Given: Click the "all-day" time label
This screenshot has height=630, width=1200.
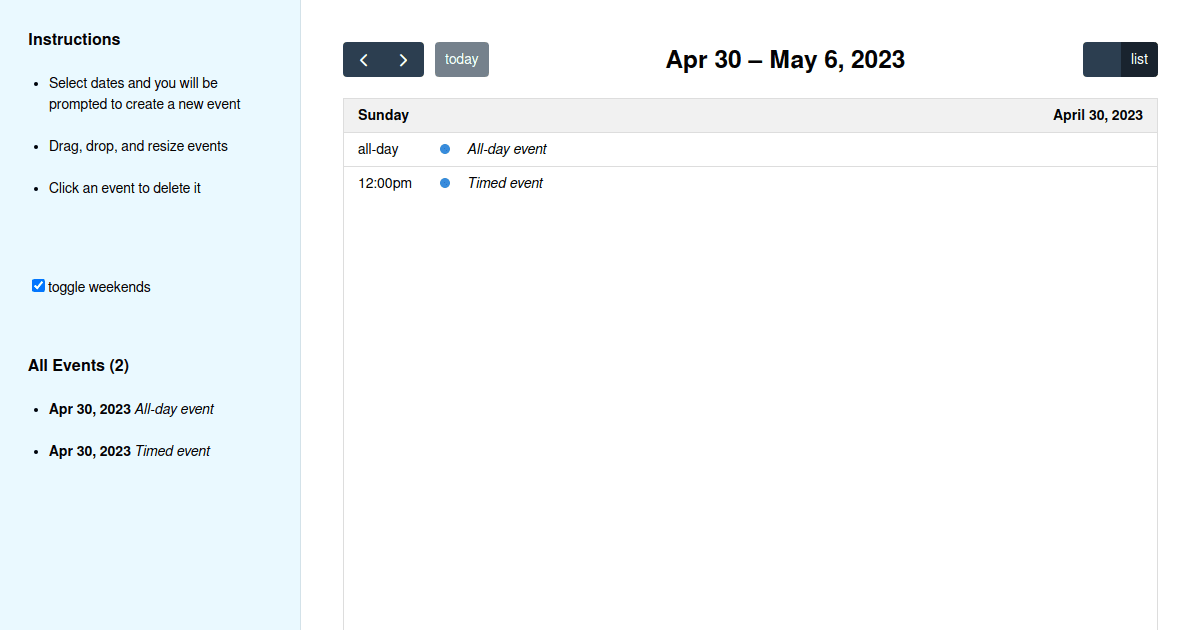Looking at the screenshot, I should [x=378, y=149].
